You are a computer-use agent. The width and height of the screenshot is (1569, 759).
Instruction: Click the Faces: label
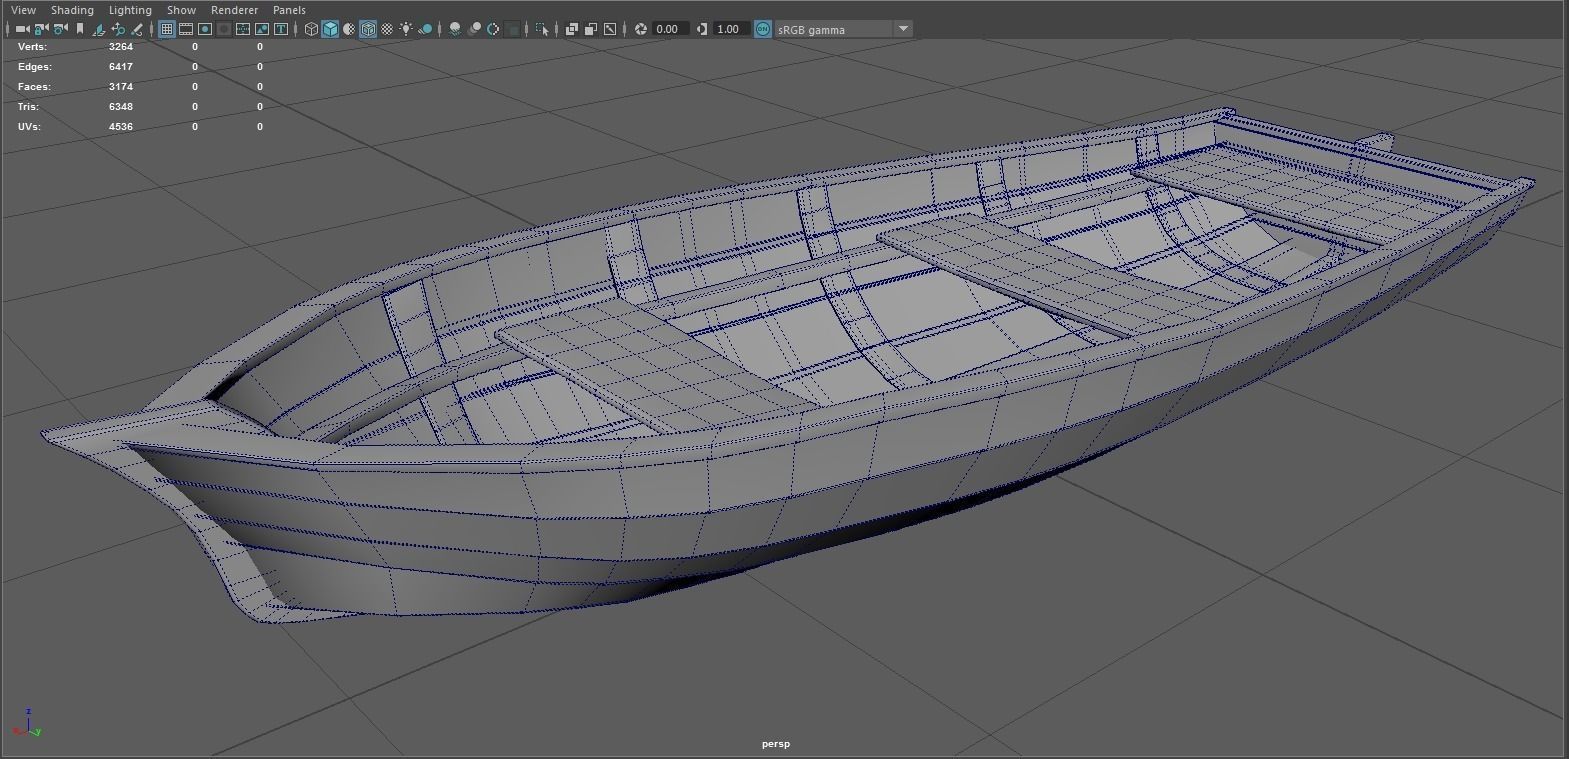pos(33,87)
